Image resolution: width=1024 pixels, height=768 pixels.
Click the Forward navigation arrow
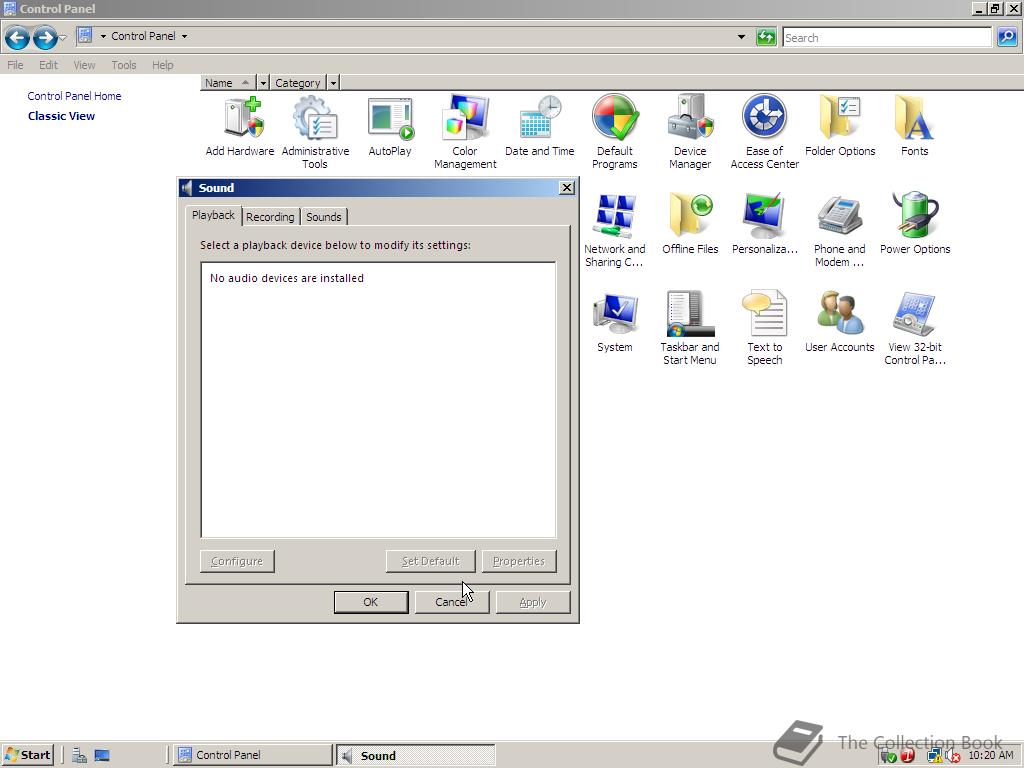pyautogui.click(x=44, y=38)
